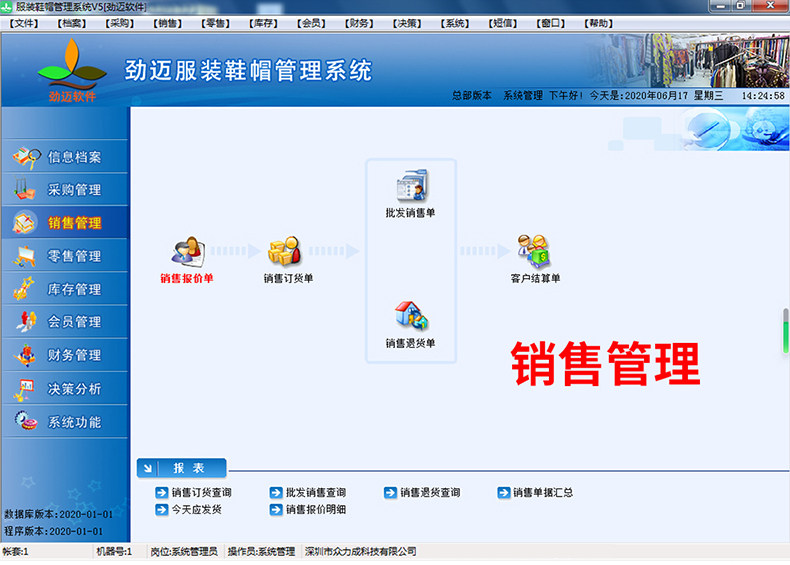Click the date 2020年06月17 in the header

click(656, 95)
